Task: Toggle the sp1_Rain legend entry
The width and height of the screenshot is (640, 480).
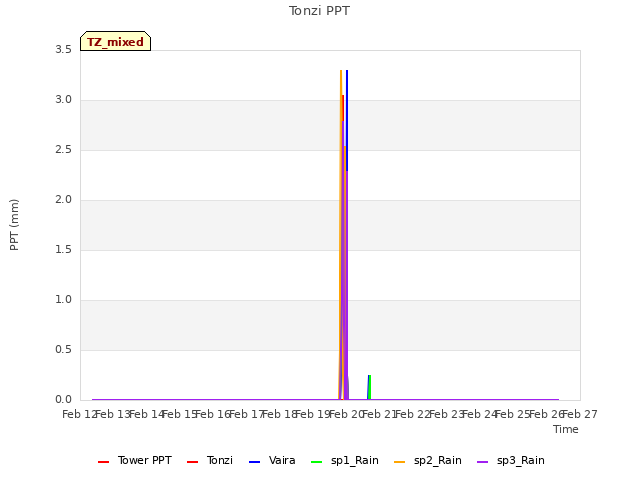Action: click(x=344, y=460)
